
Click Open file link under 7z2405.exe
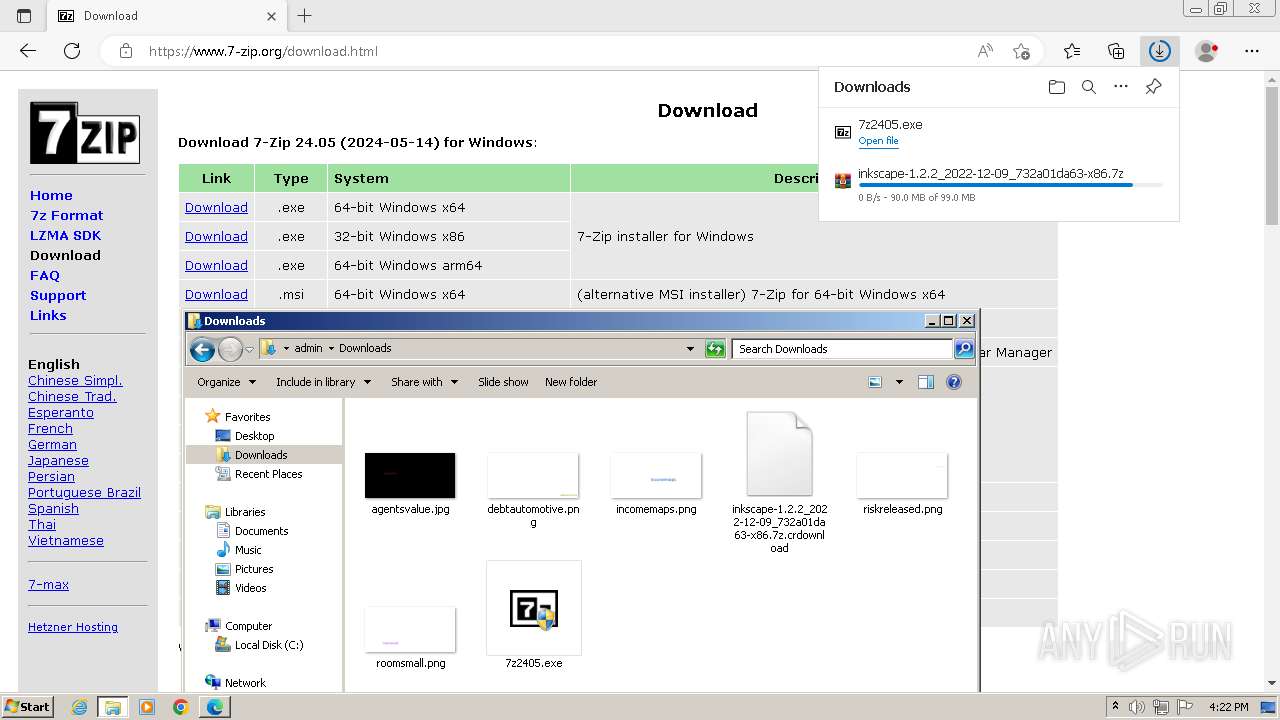(878, 141)
